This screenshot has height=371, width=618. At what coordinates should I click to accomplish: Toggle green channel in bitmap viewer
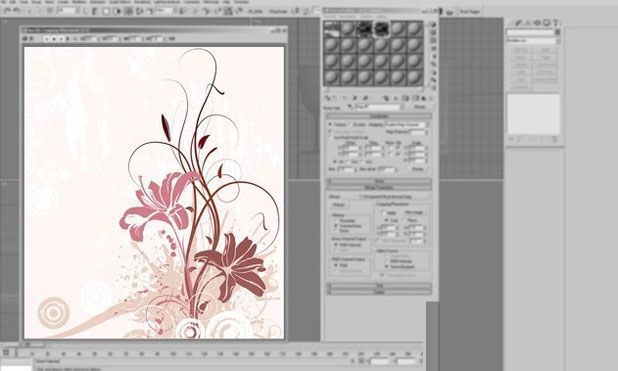point(54,39)
